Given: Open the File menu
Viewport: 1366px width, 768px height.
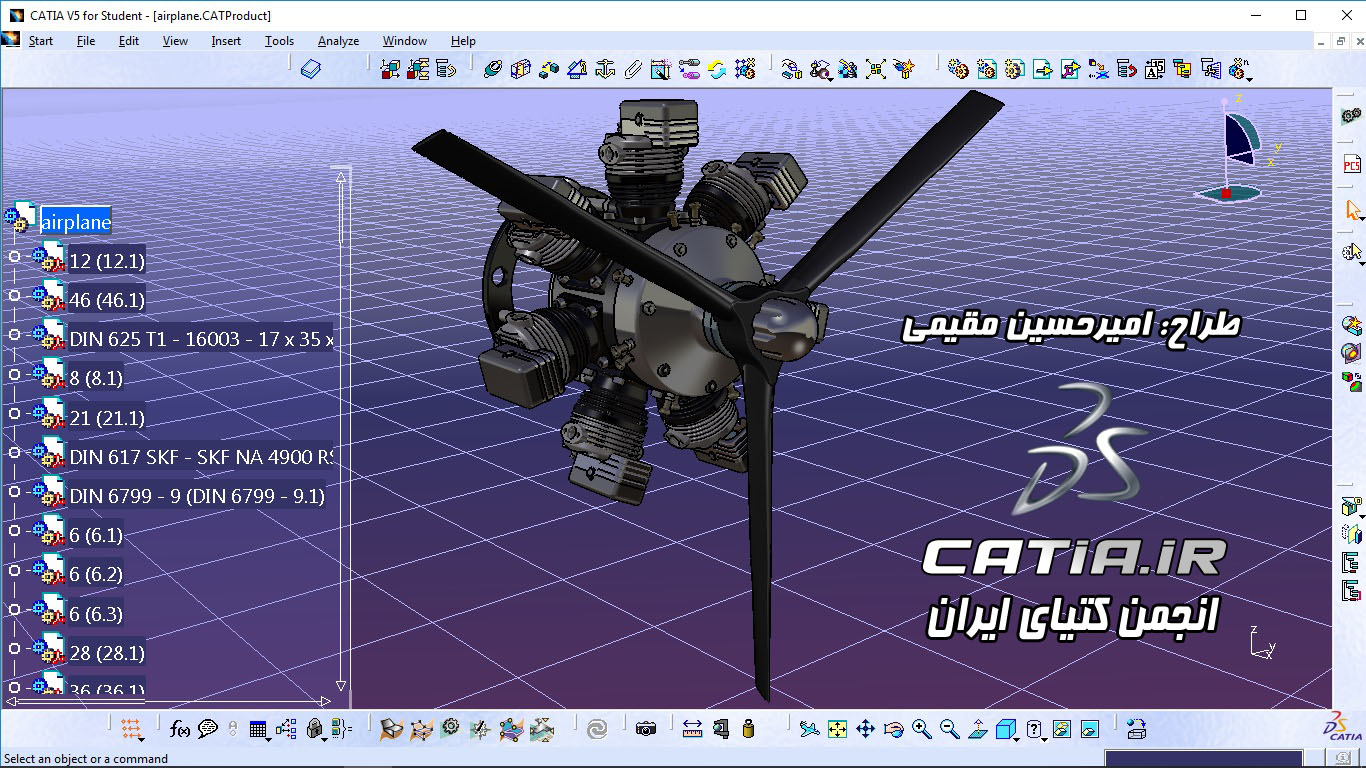Looking at the screenshot, I should (x=86, y=41).
